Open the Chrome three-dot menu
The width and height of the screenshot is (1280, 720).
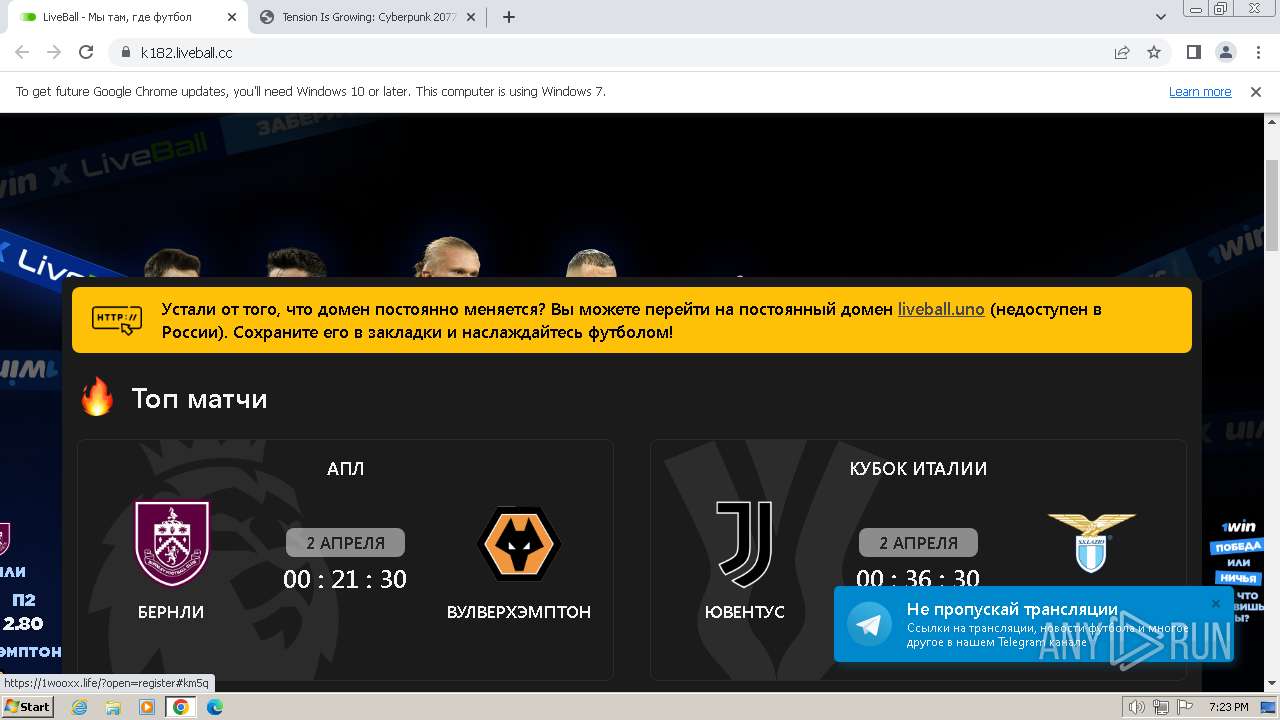[x=1256, y=53]
